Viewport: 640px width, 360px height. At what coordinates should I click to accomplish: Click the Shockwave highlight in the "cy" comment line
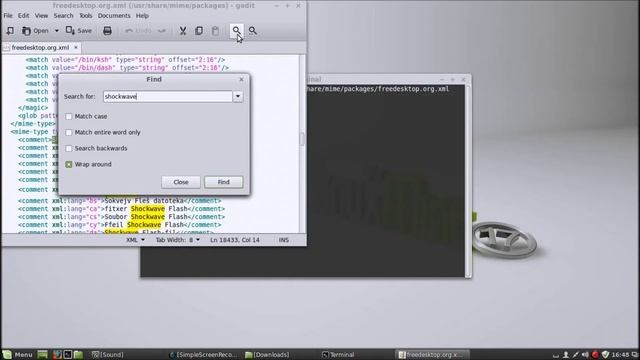coord(144,225)
